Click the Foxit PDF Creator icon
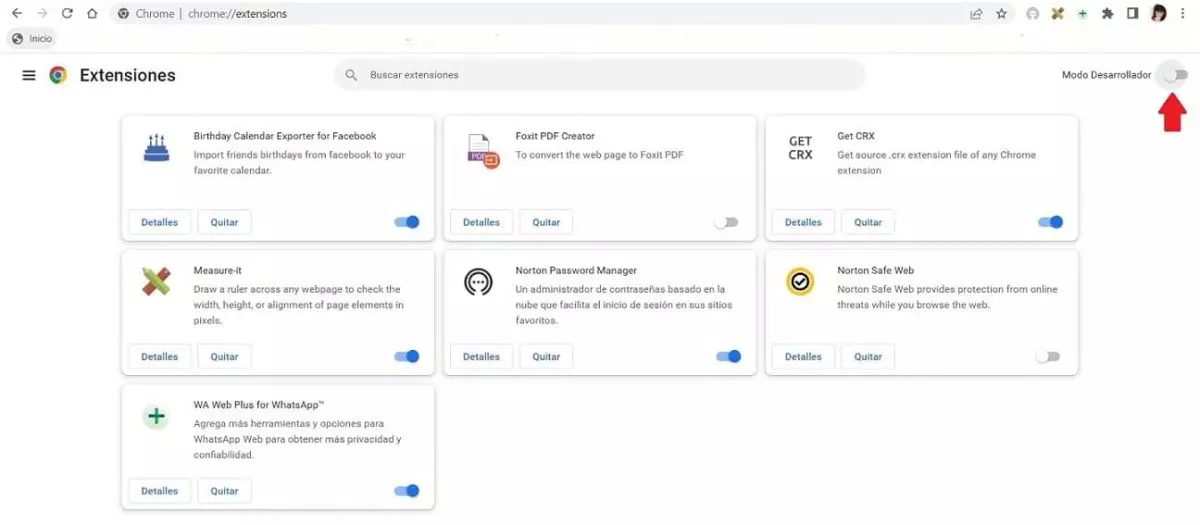The image size is (1200, 525). click(x=482, y=150)
